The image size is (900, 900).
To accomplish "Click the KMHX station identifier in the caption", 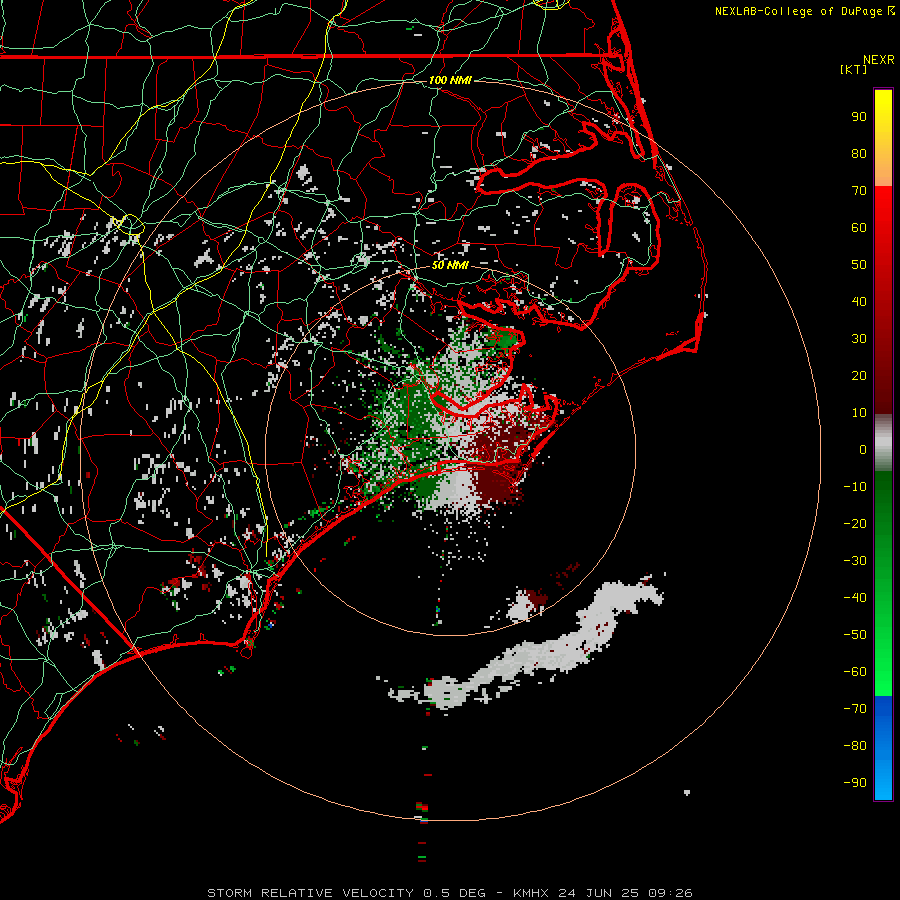I will point(530,893).
